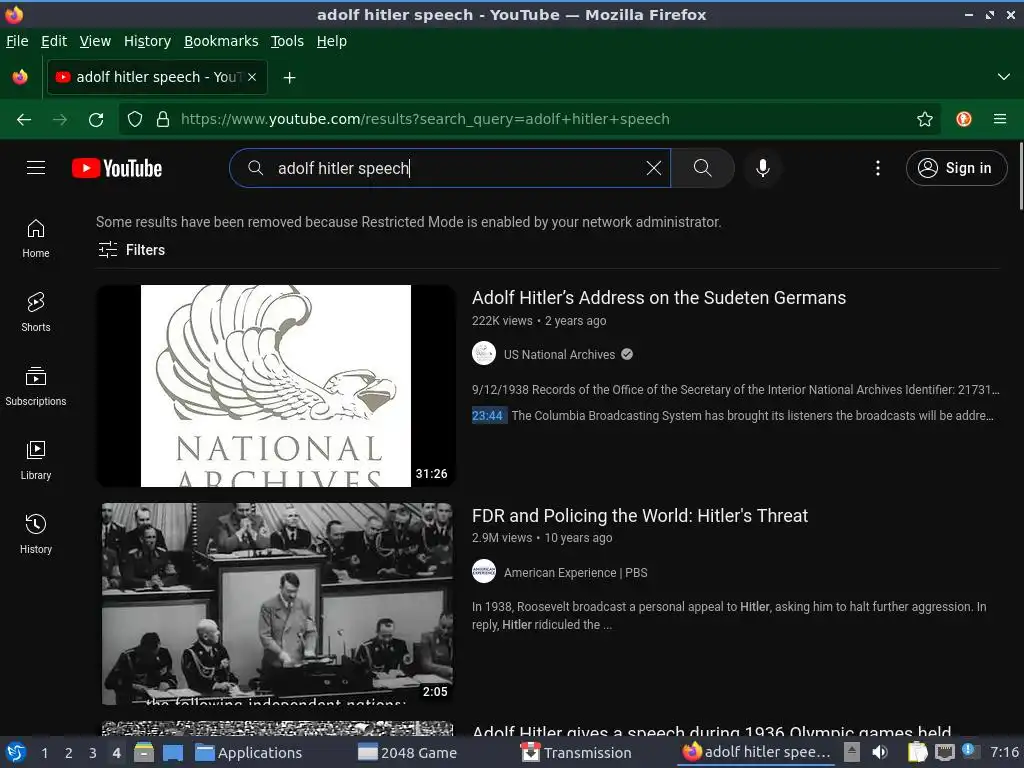Reload the page with the refresh icon
The width and height of the screenshot is (1024, 768).
point(96,120)
